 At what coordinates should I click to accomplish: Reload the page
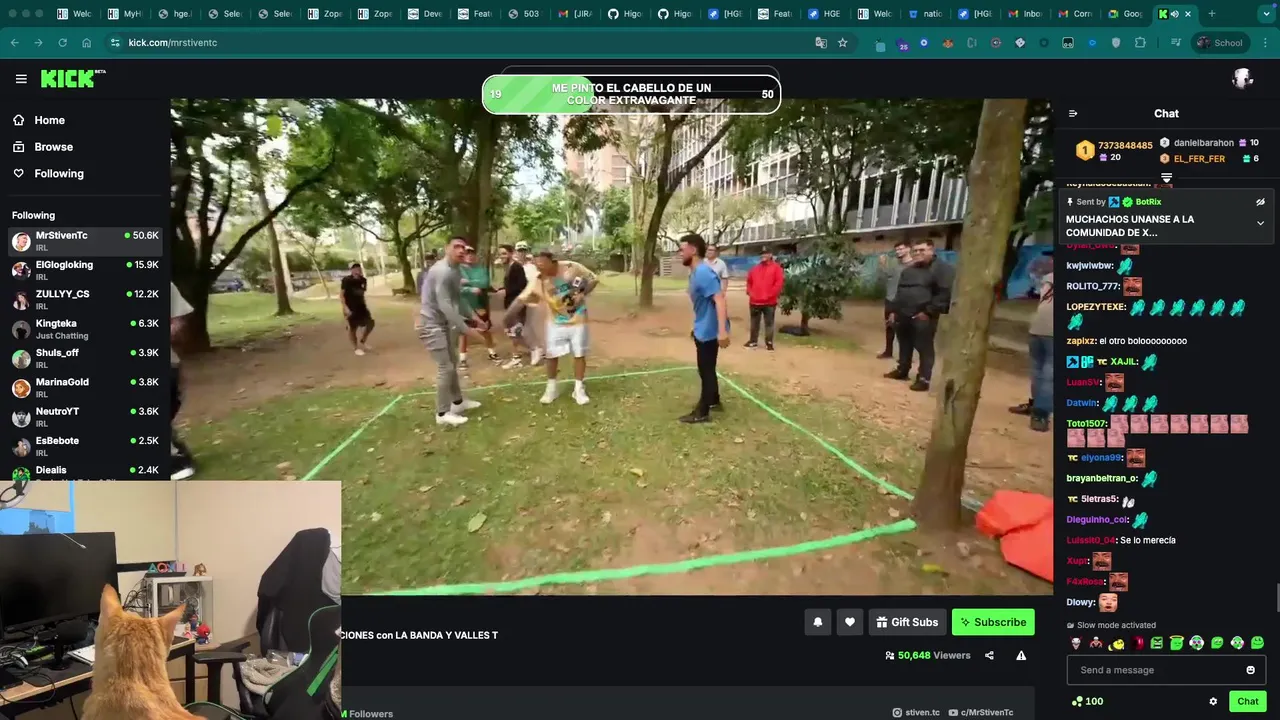click(62, 43)
